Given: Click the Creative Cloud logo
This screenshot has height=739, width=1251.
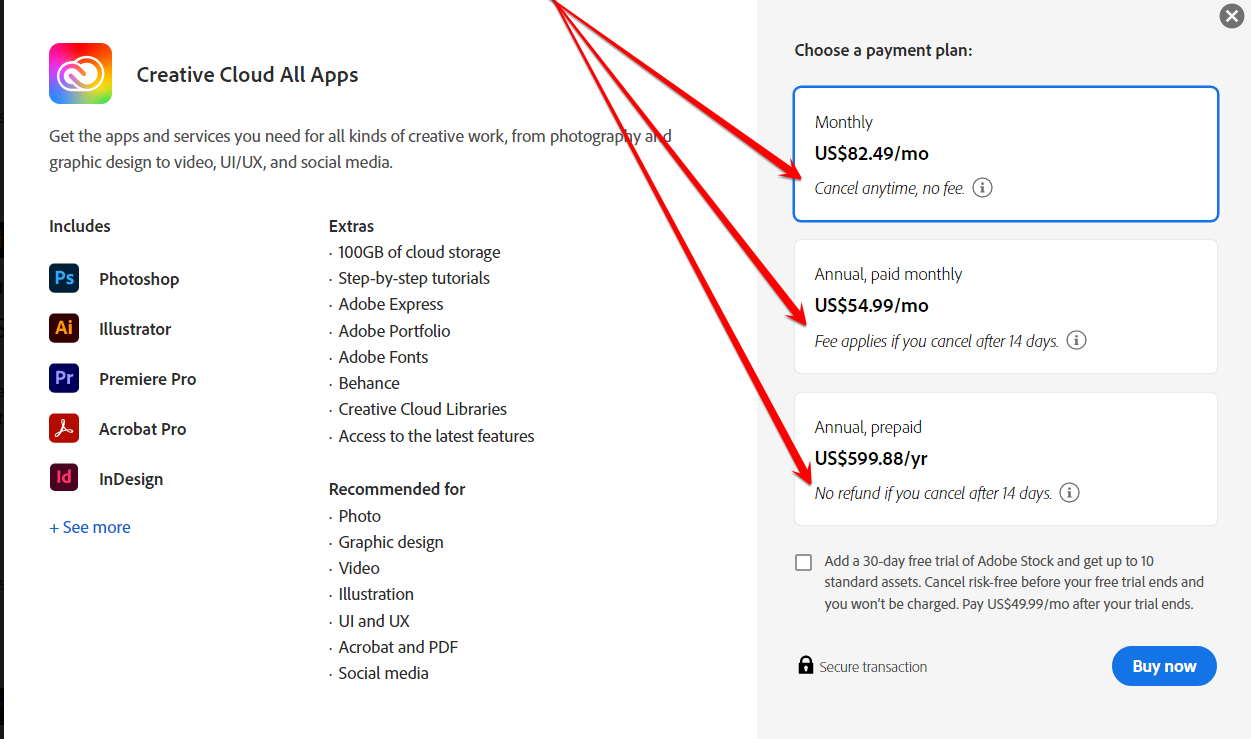Looking at the screenshot, I should pyautogui.click(x=80, y=73).
